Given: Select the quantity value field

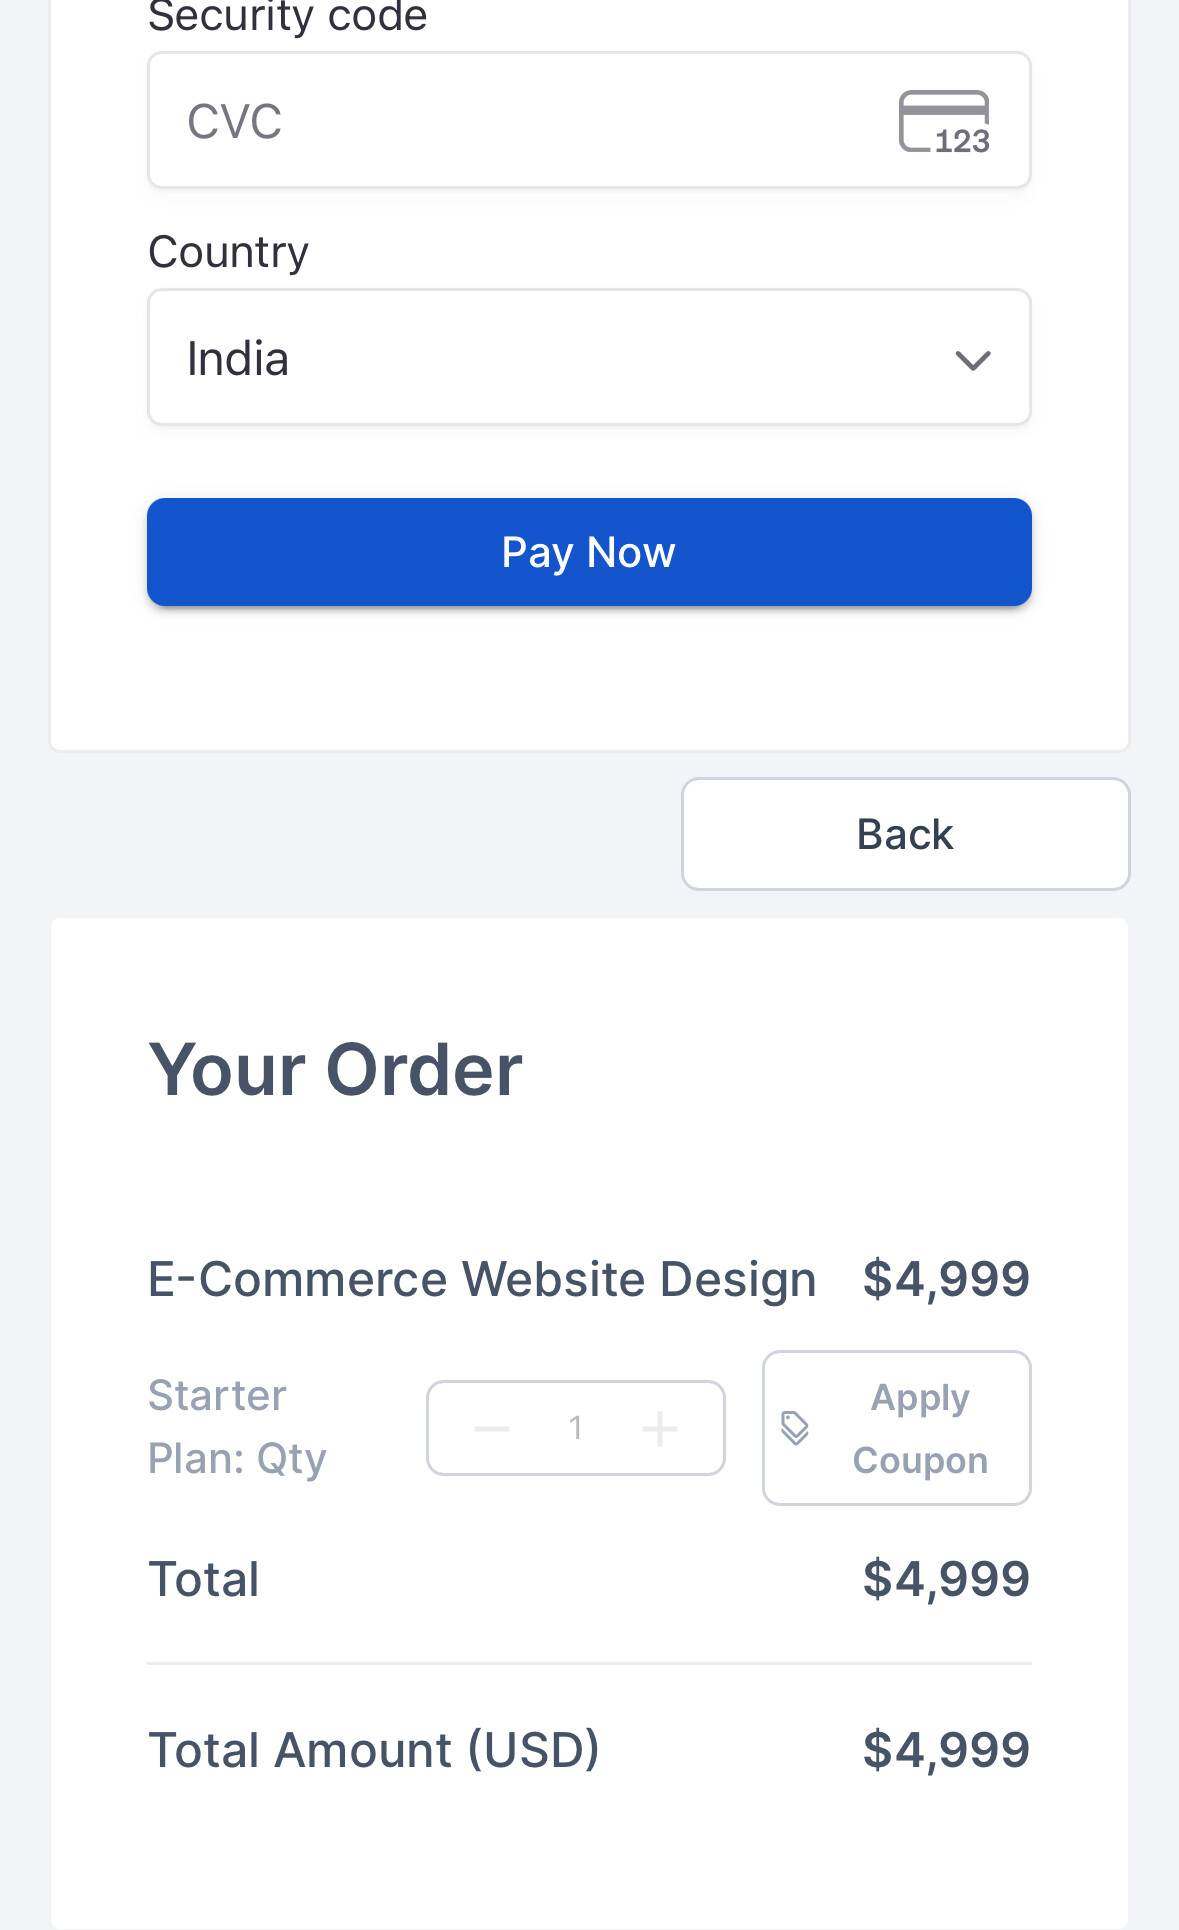Looking at the screenshot, I should click(576, 1428).
